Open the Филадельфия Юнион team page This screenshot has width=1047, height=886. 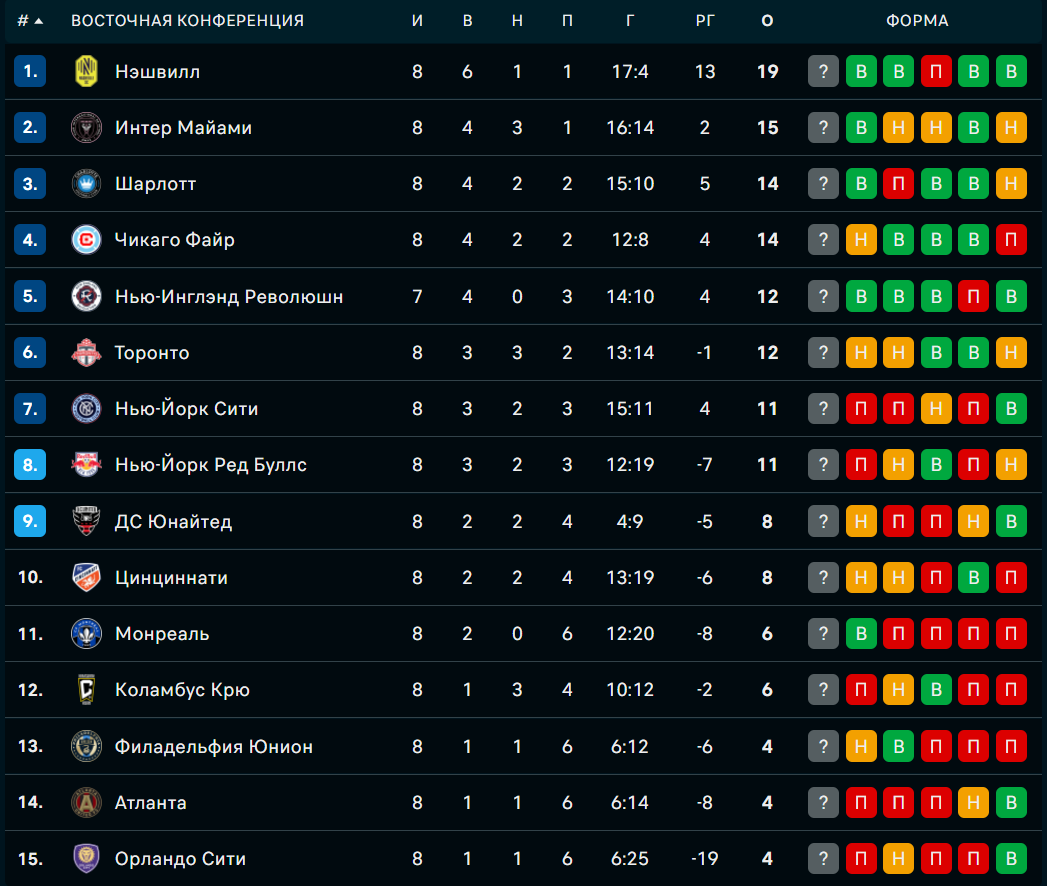(213, 746)
